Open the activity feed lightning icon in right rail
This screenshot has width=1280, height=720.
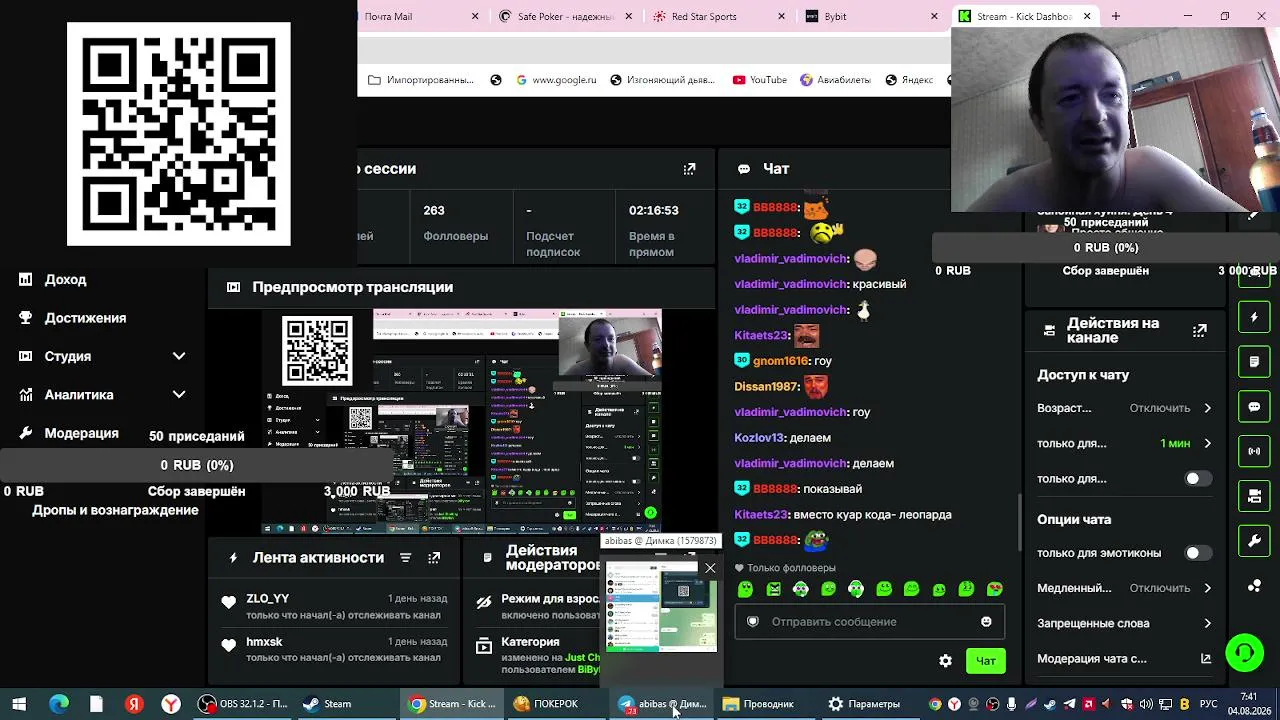point(1254,317)
